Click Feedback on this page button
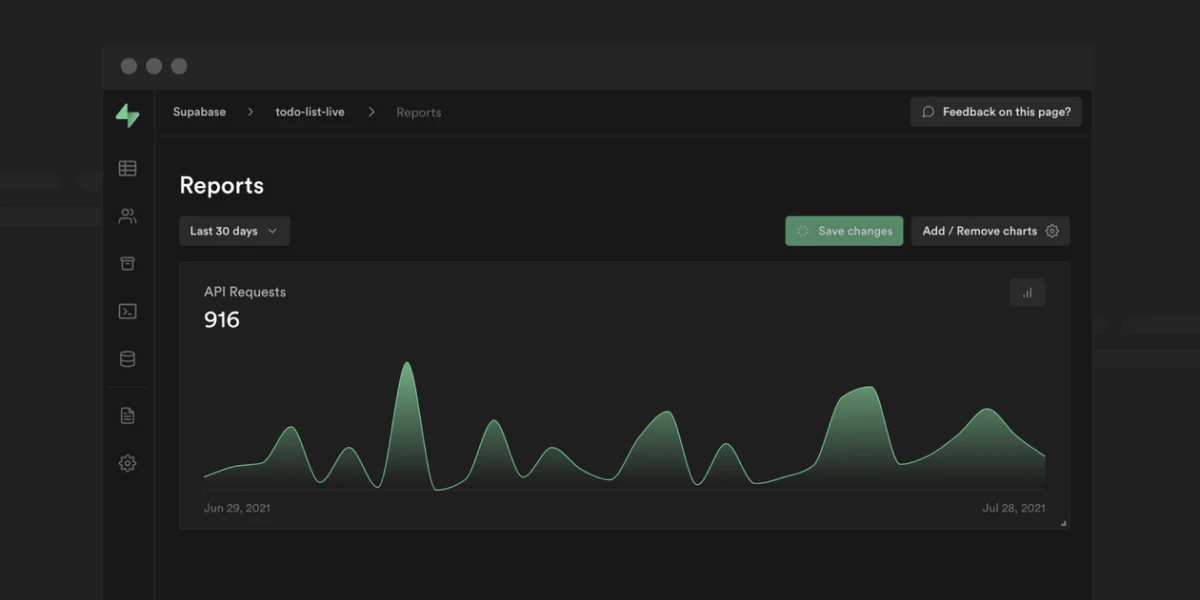The image size is (1200, 600). (x=995, y=112)
